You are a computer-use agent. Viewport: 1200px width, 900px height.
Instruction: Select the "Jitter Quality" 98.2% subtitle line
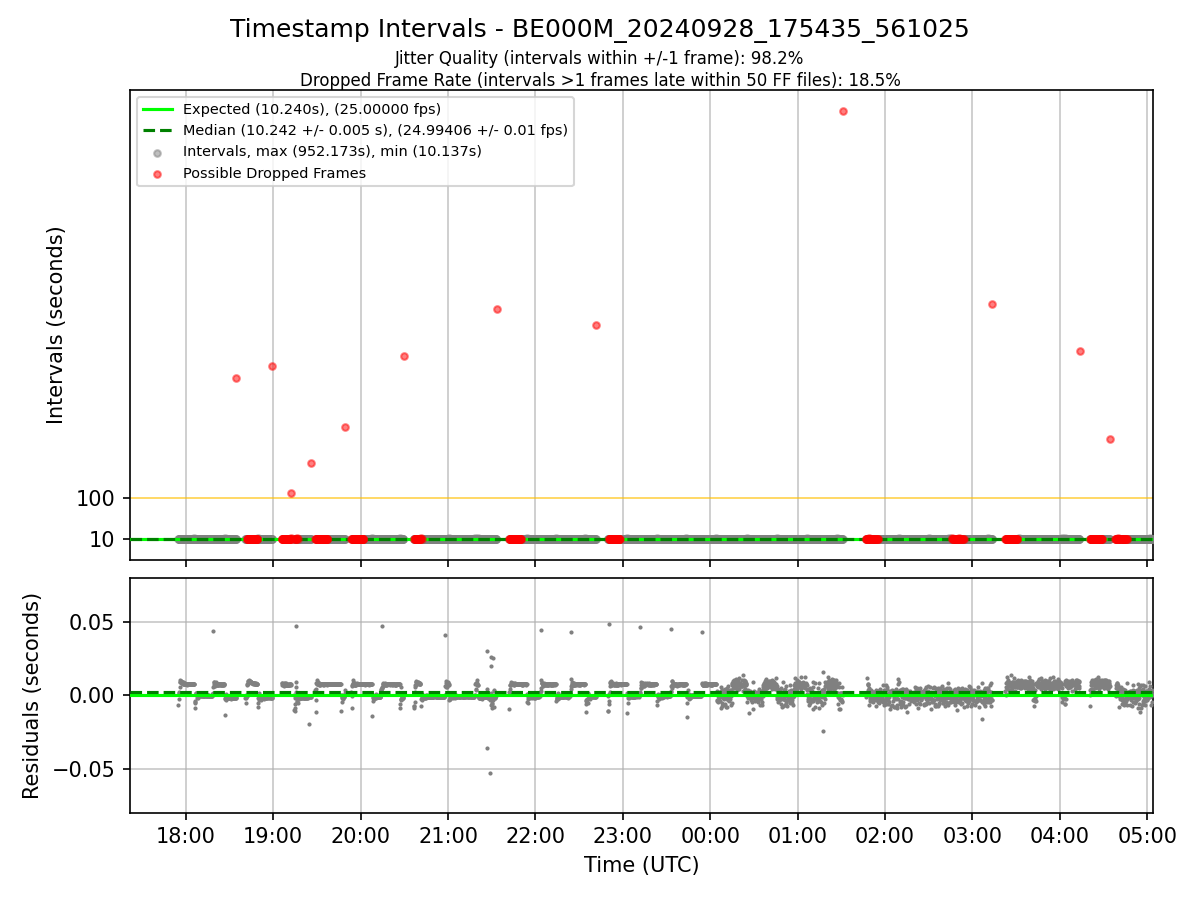tap(600, 58)
